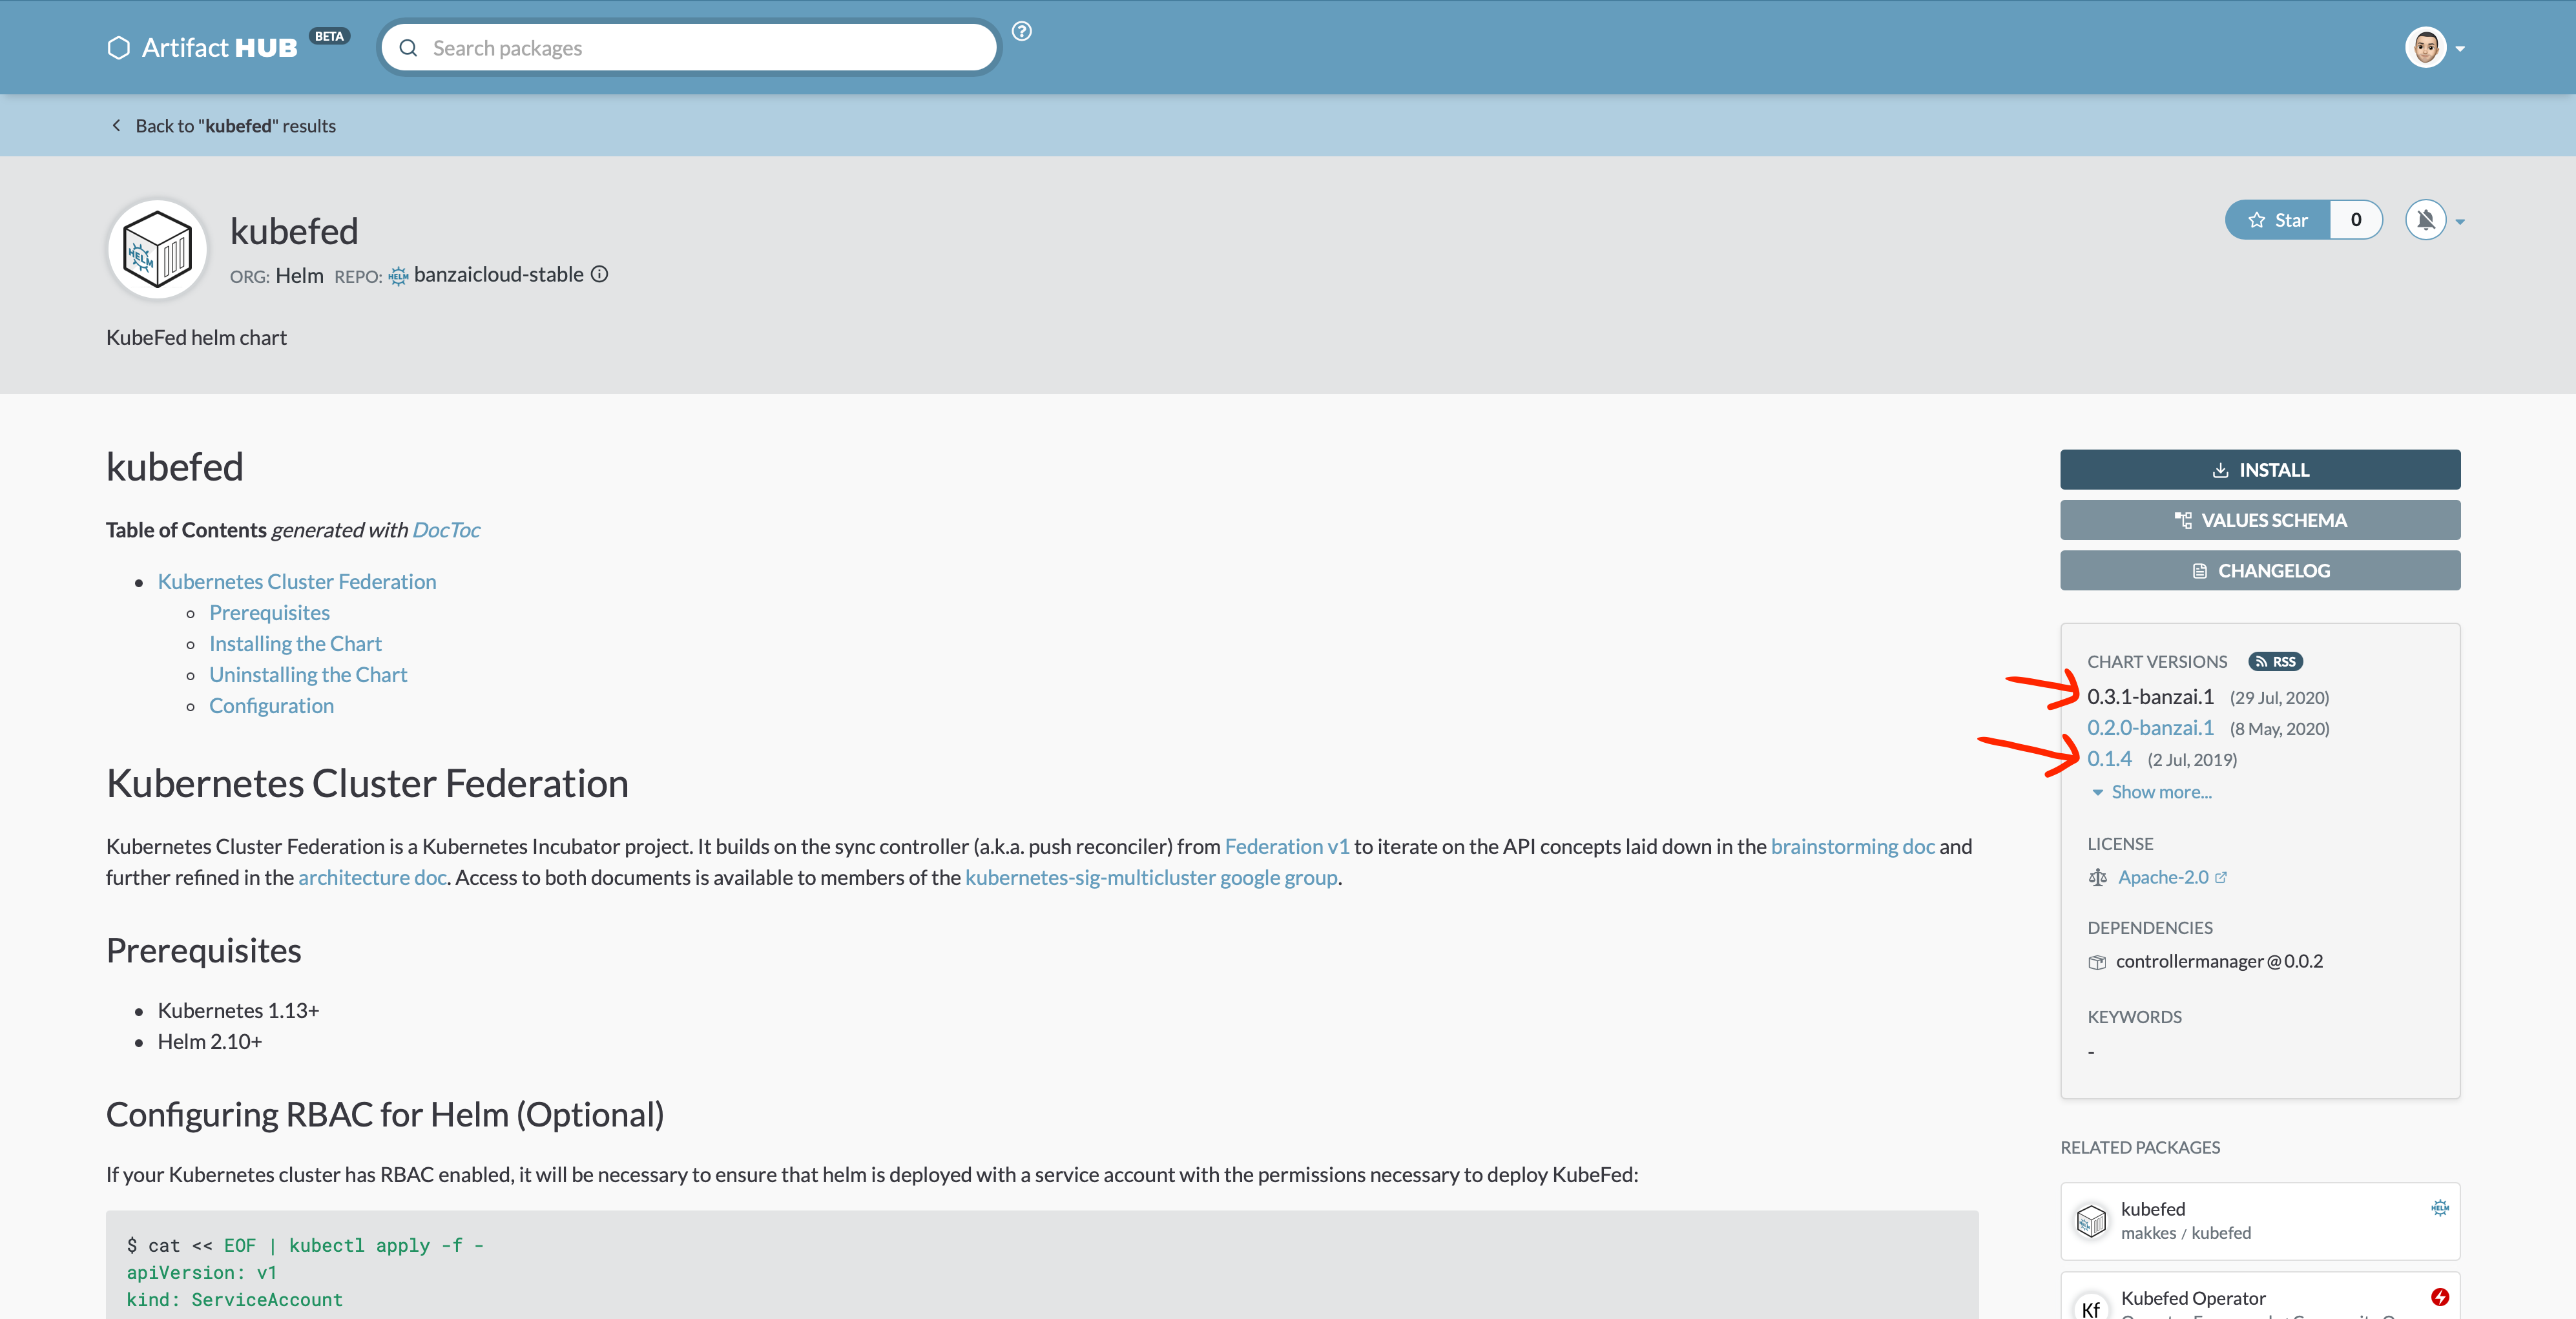Click the Helm icon on the related kubefed package
The image size is (2576, 1319).
2441,1208
